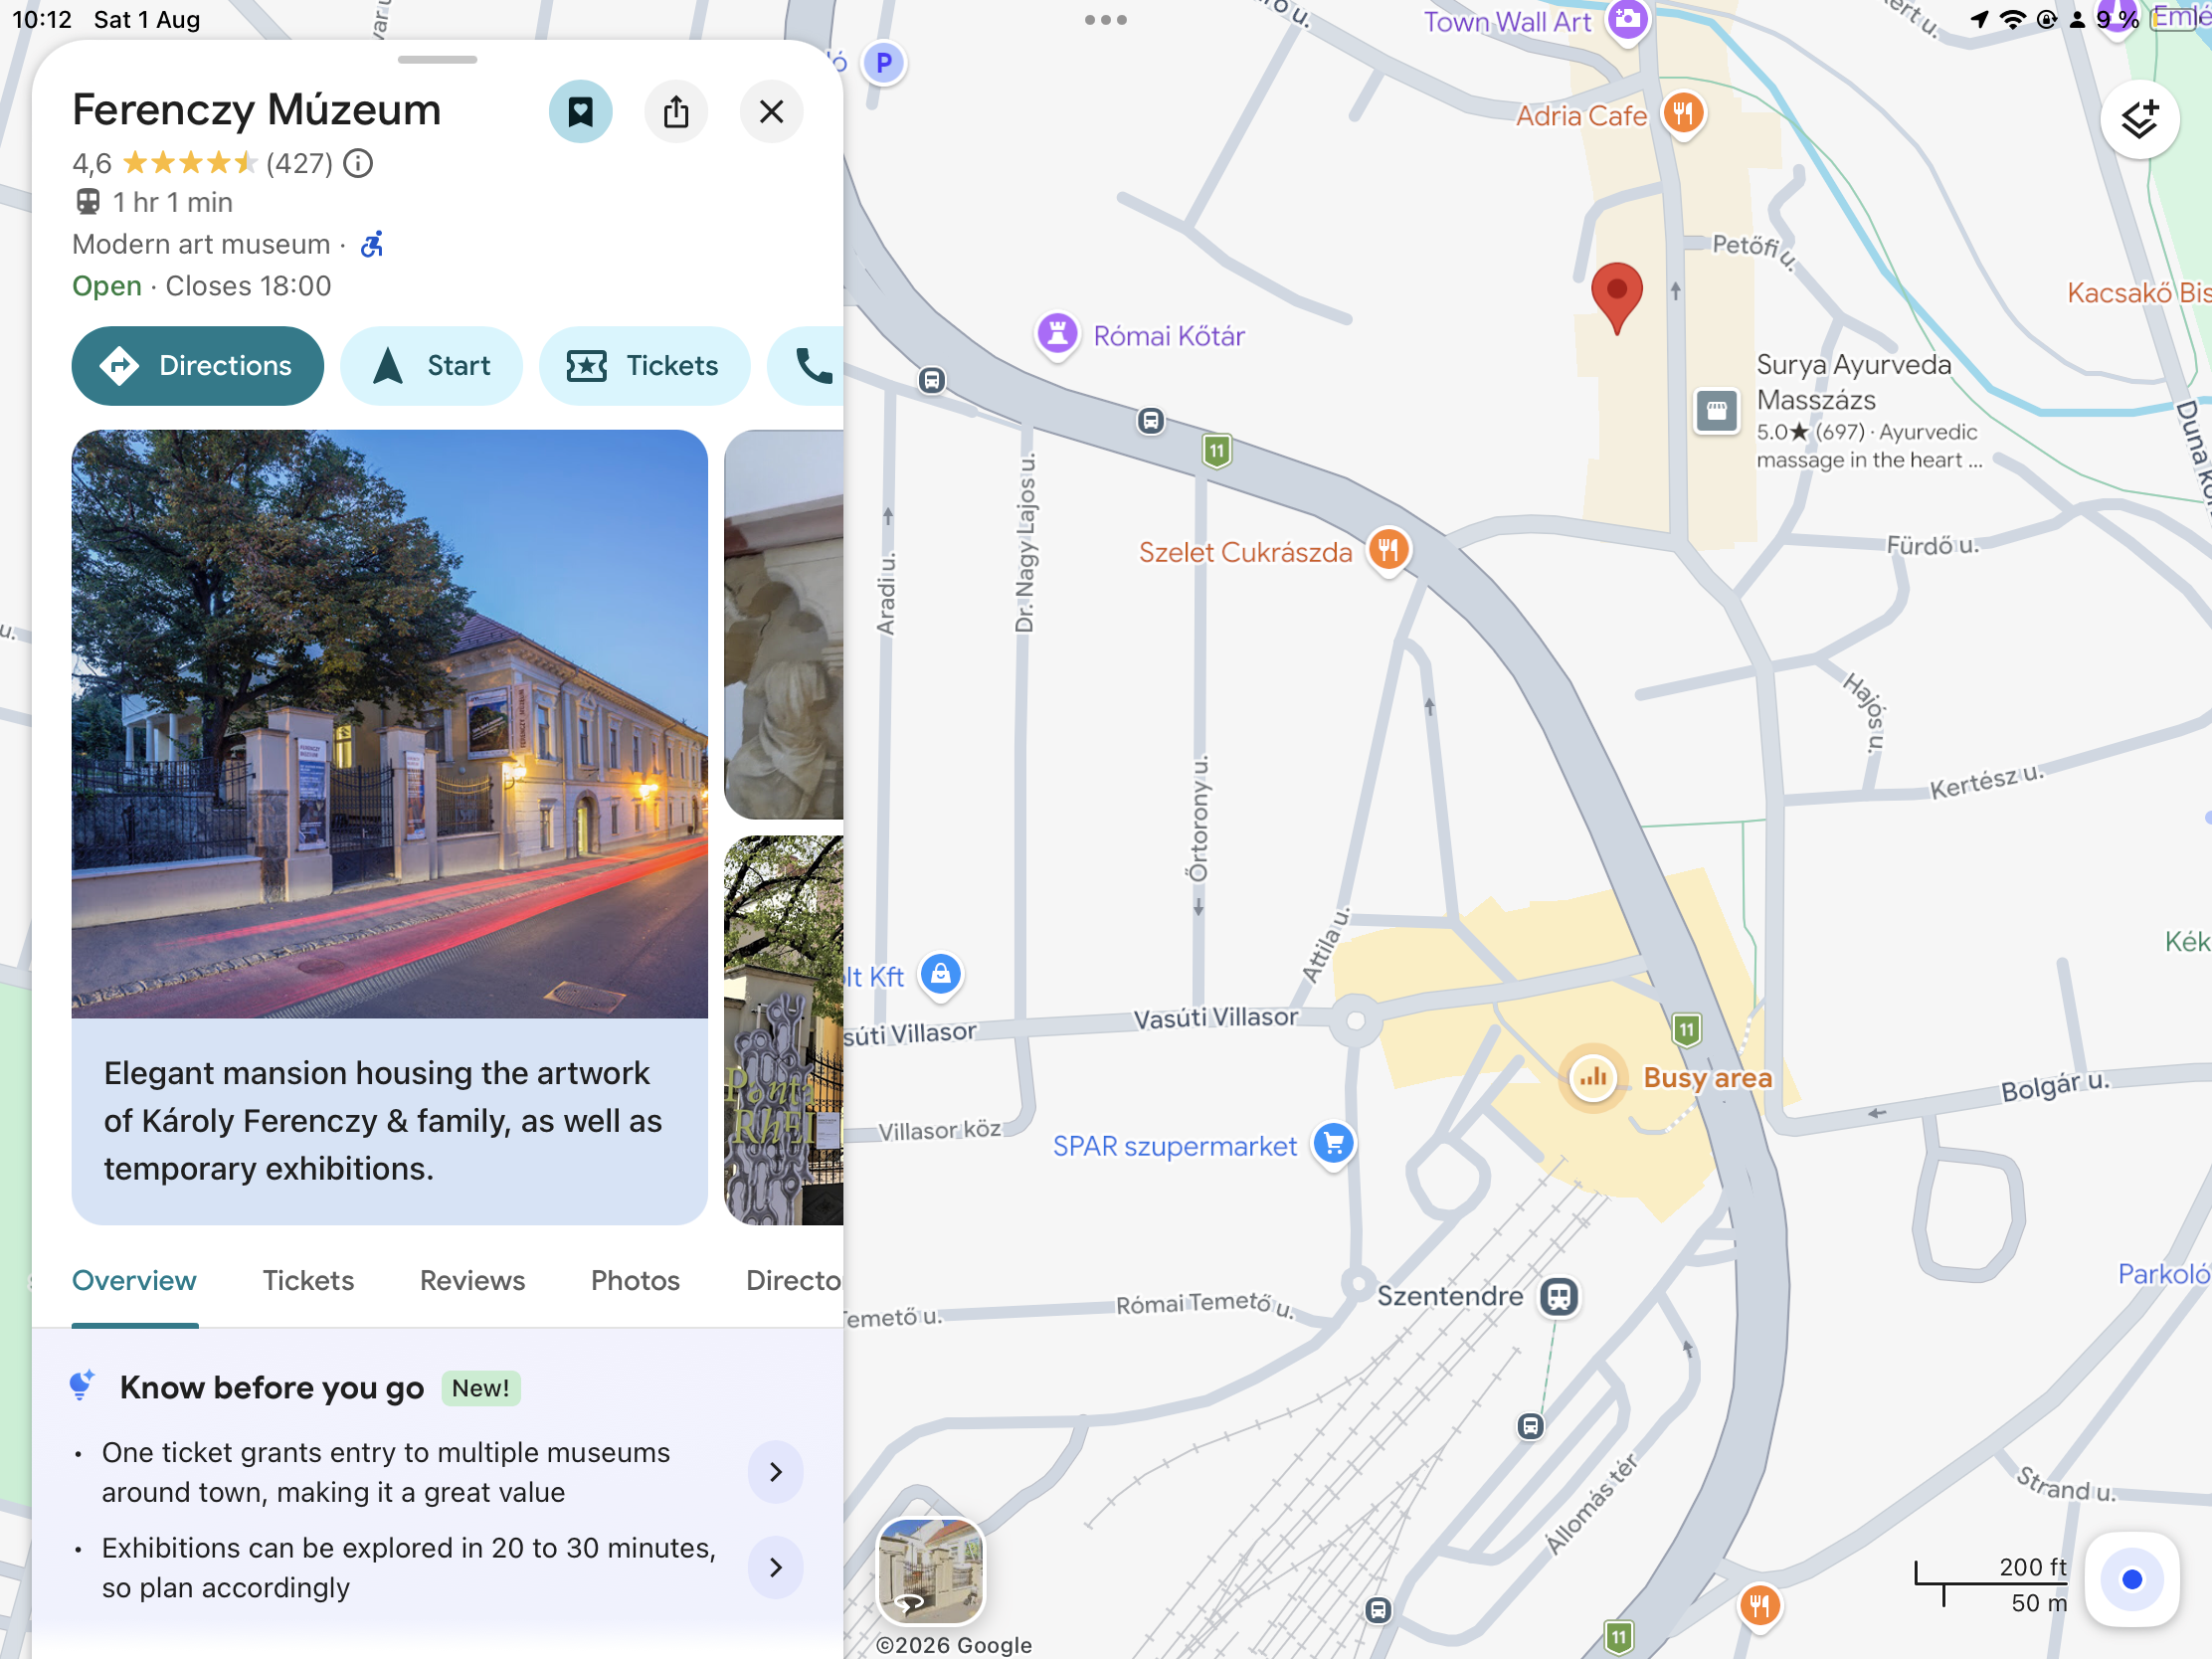Switch to the Reviews tab
2212x1659 pixels.
tap(472, 1281)
